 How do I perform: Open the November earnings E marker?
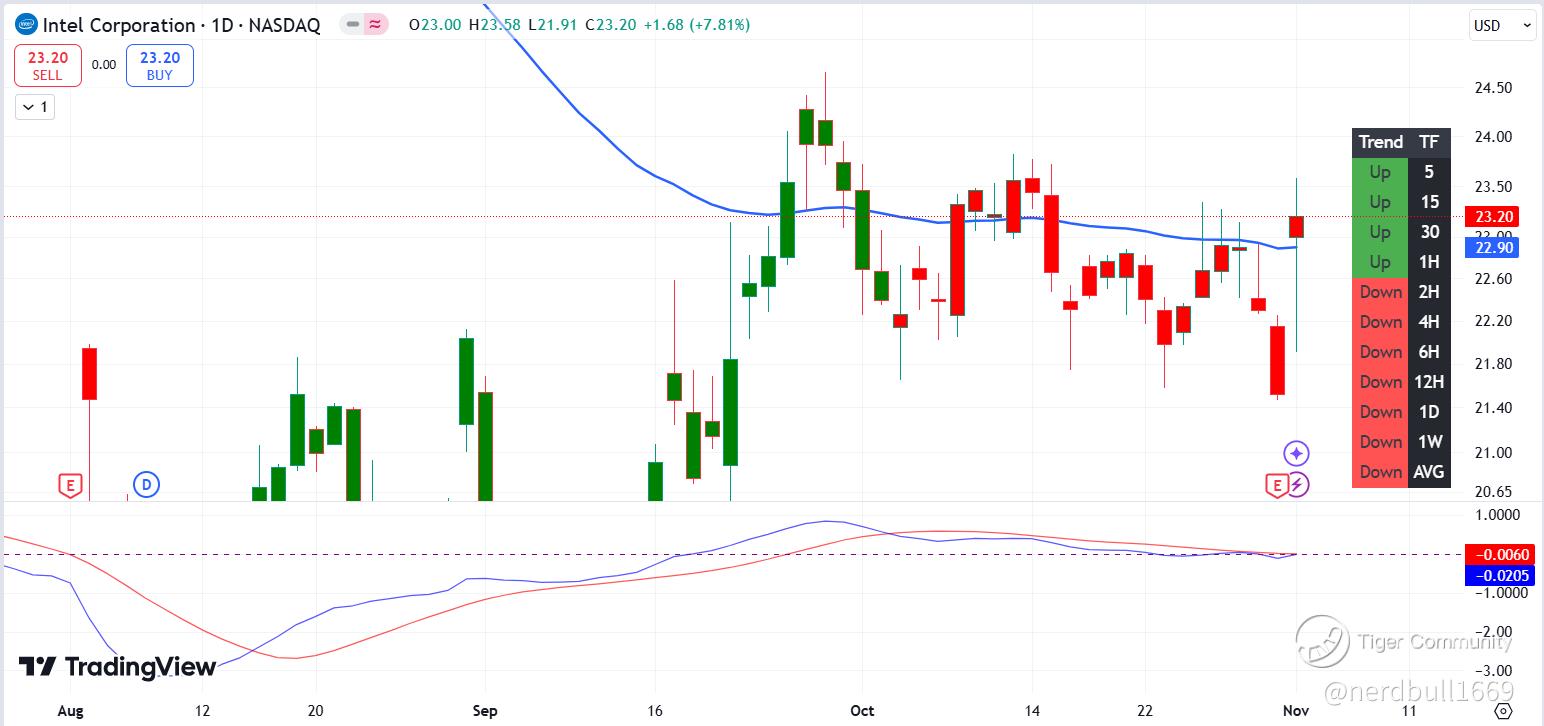(x=1276, y=486)
